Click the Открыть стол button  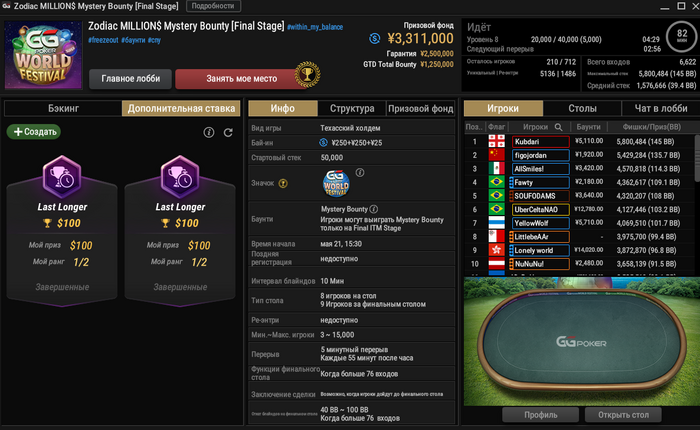[x=623, y=415]
